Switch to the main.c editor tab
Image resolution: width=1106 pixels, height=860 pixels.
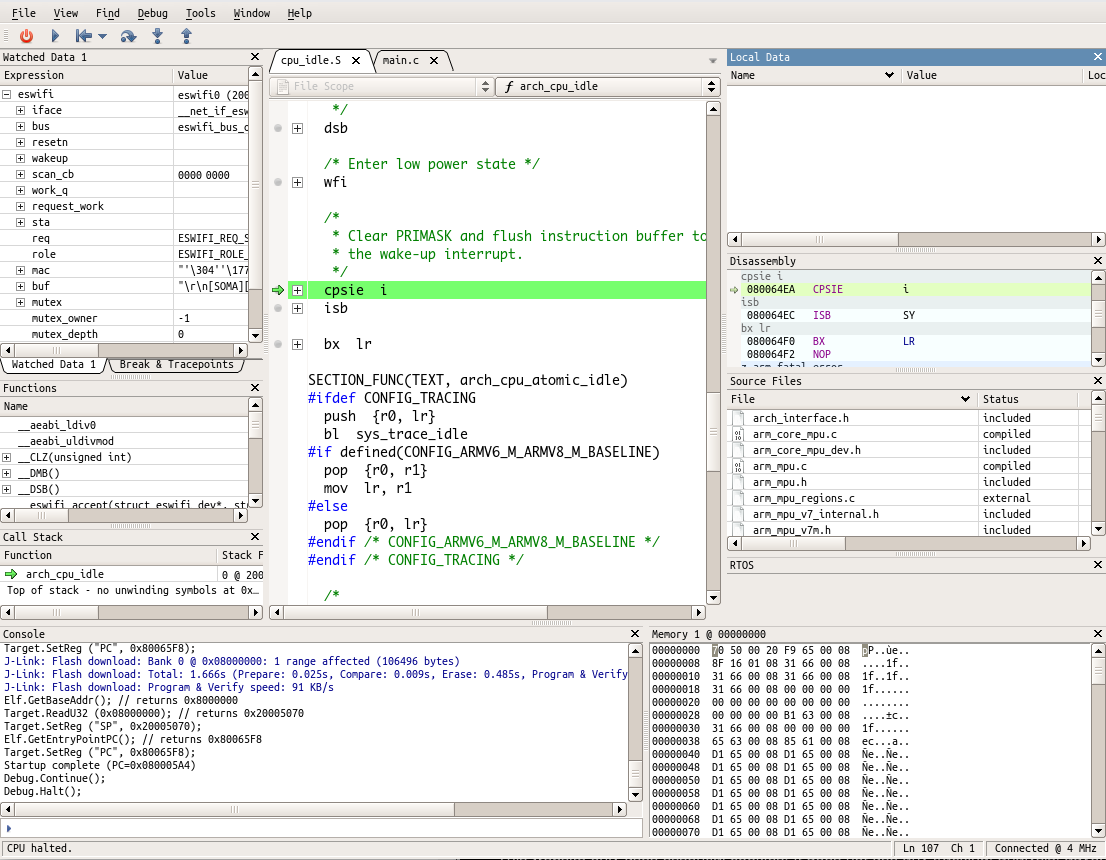pyautogui.click(x=401, y=61)
